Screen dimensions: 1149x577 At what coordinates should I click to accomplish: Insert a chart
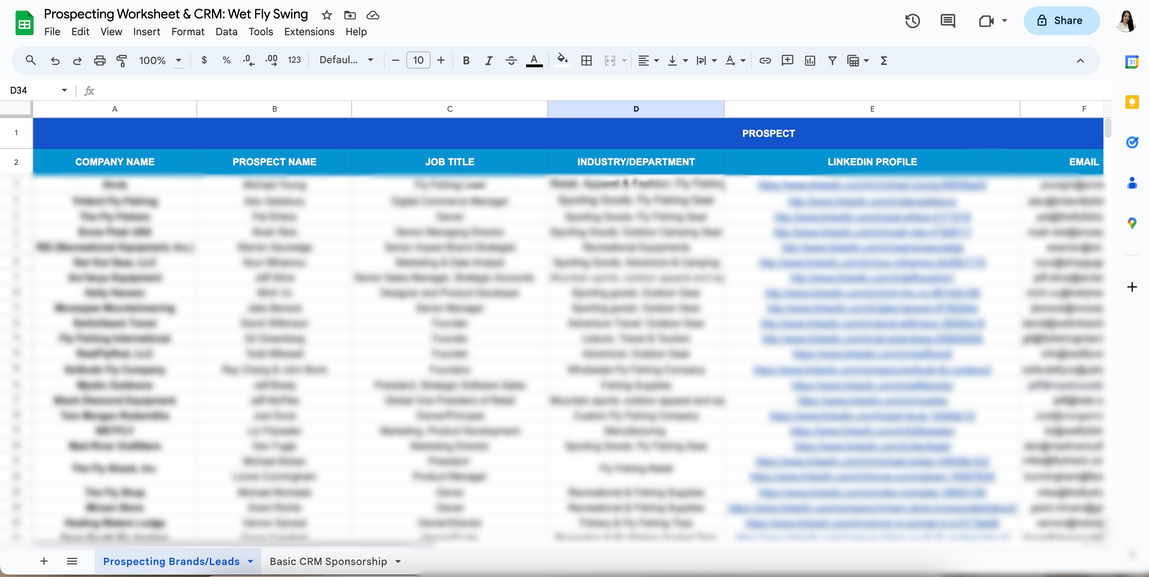[810, 61]
